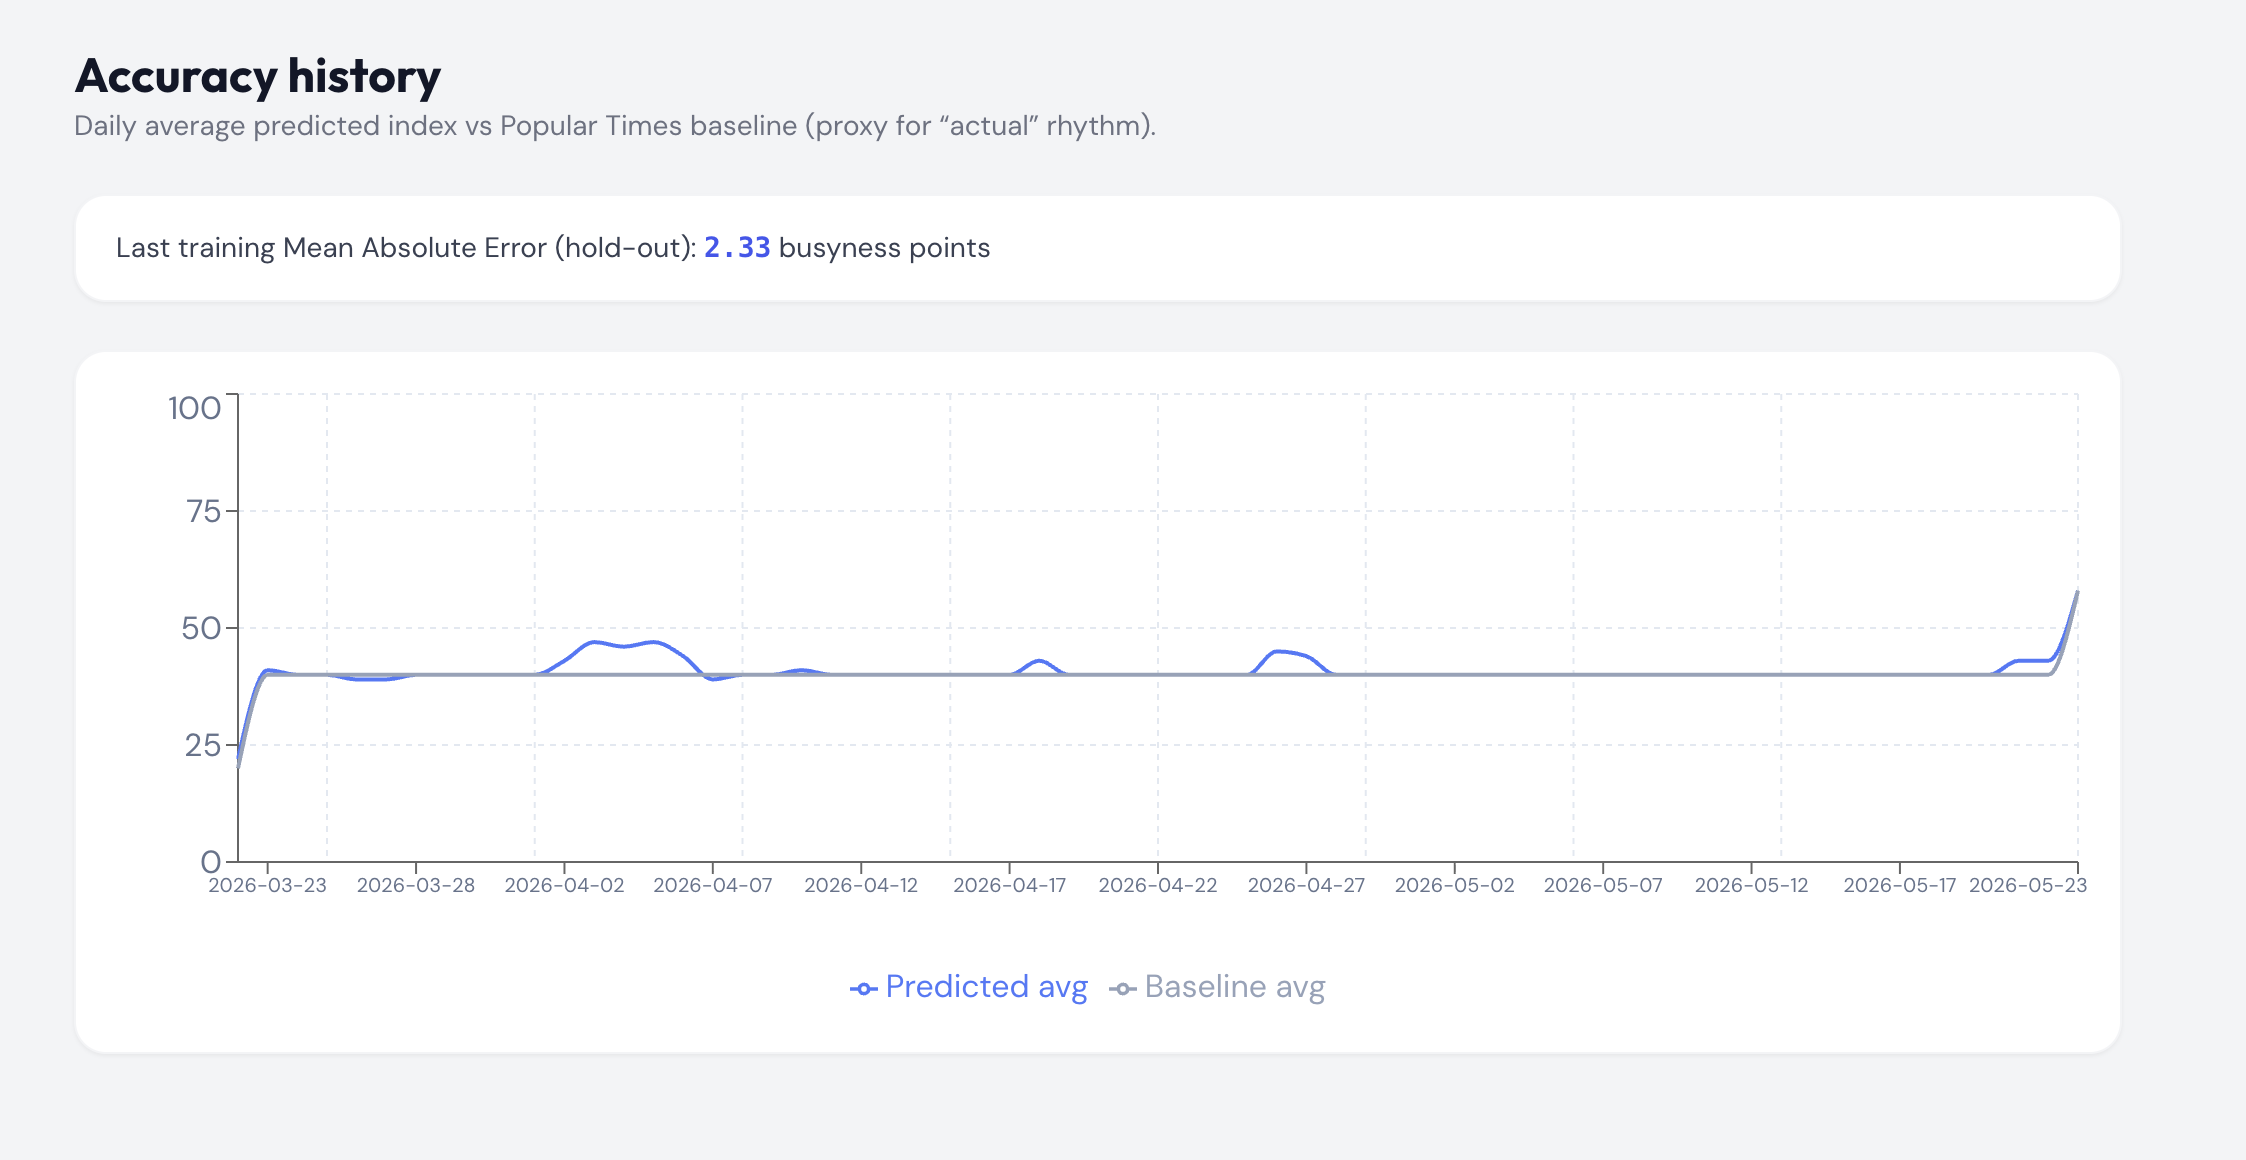This screenshot has height=1160, width=2246.
Task: Click the 75 y-axis tick label
Action: click(203, 512)
